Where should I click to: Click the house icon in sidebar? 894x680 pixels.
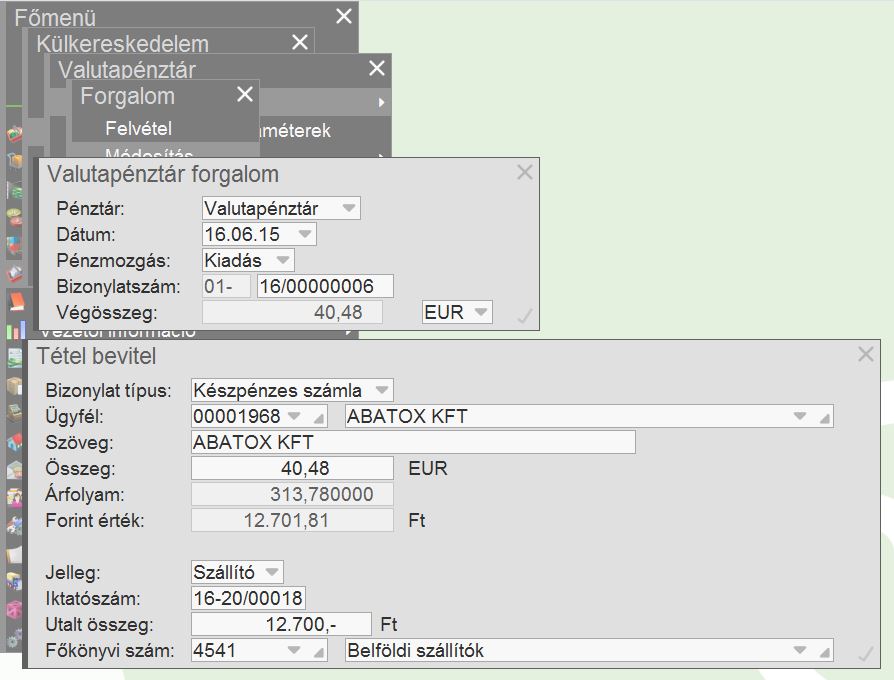[x=15, y=441]
